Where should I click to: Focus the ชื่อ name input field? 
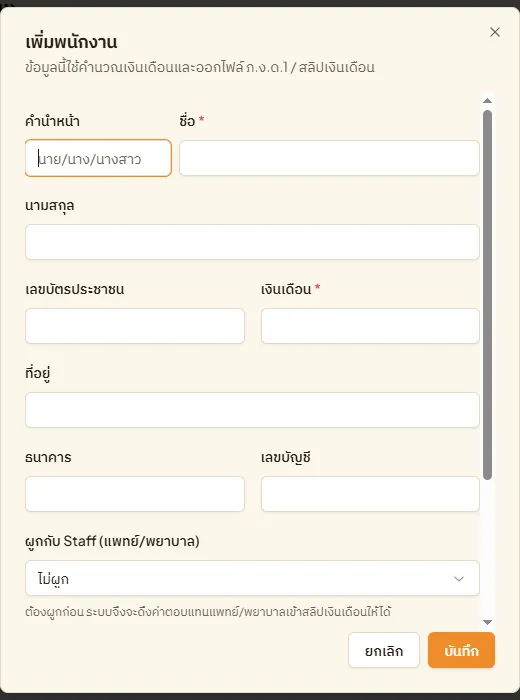pos(329,158)
